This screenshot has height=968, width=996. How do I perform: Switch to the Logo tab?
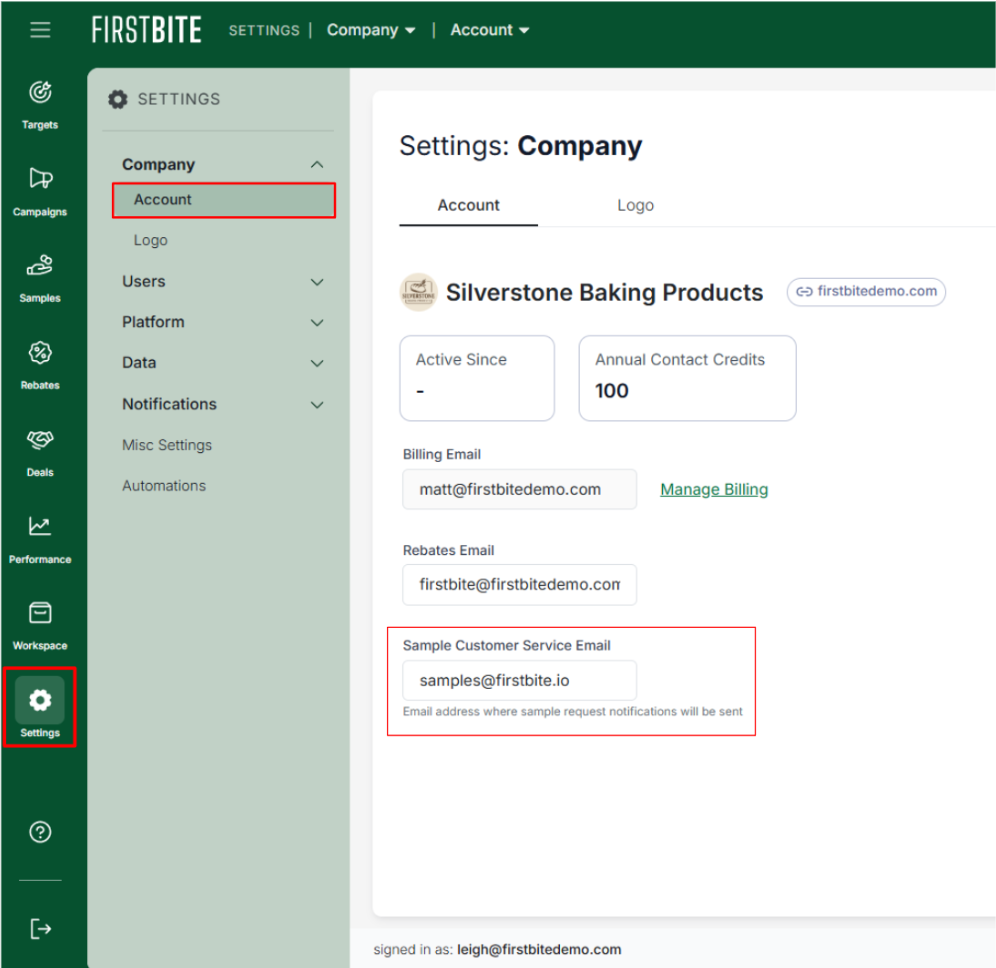pyautogui.click(x=635, y=206)
